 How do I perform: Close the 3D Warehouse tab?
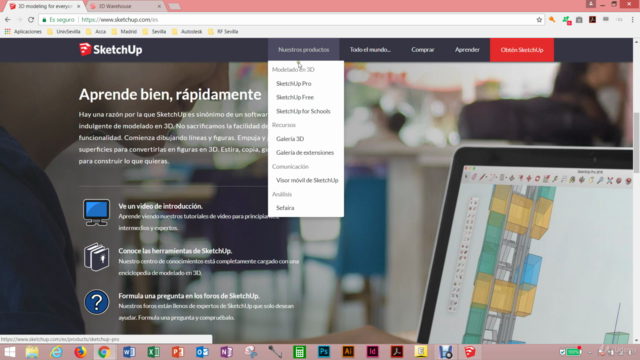pyautogui.click(x=159, y=6)
